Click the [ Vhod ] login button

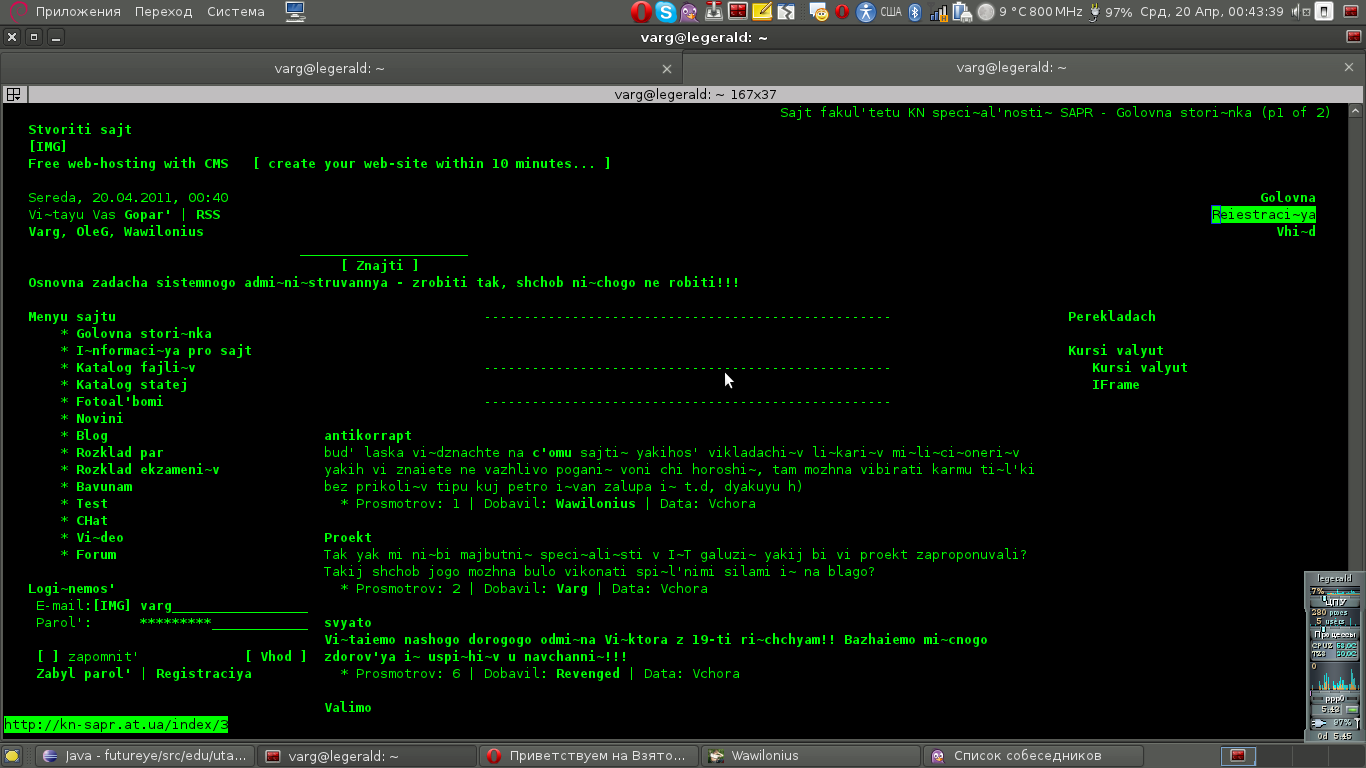coord(276,657)
